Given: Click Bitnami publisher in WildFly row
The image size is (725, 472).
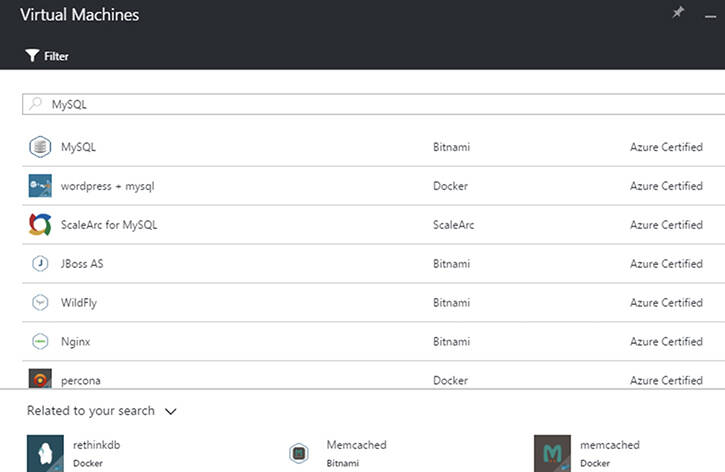Looking at the screenshot, I should [x=451, y=302].
